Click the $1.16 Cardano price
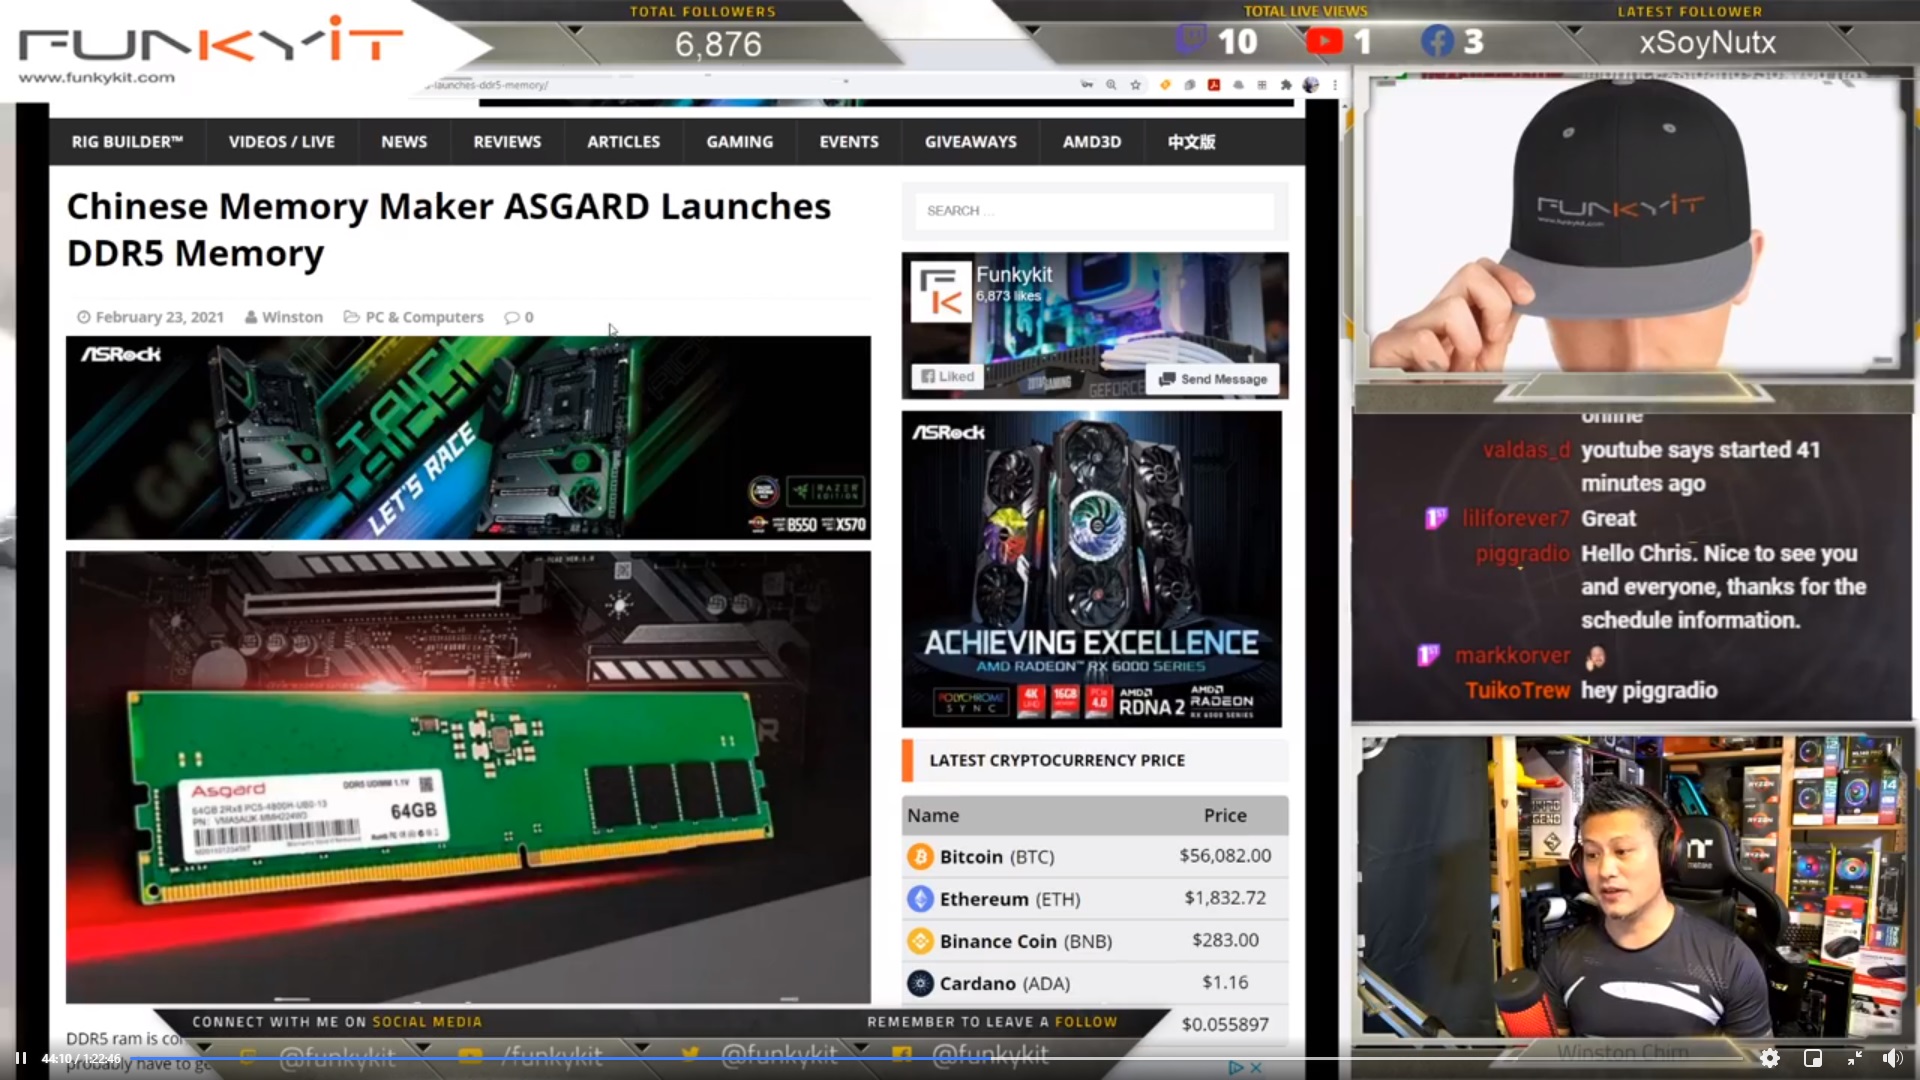 [x=1225, y=982]
